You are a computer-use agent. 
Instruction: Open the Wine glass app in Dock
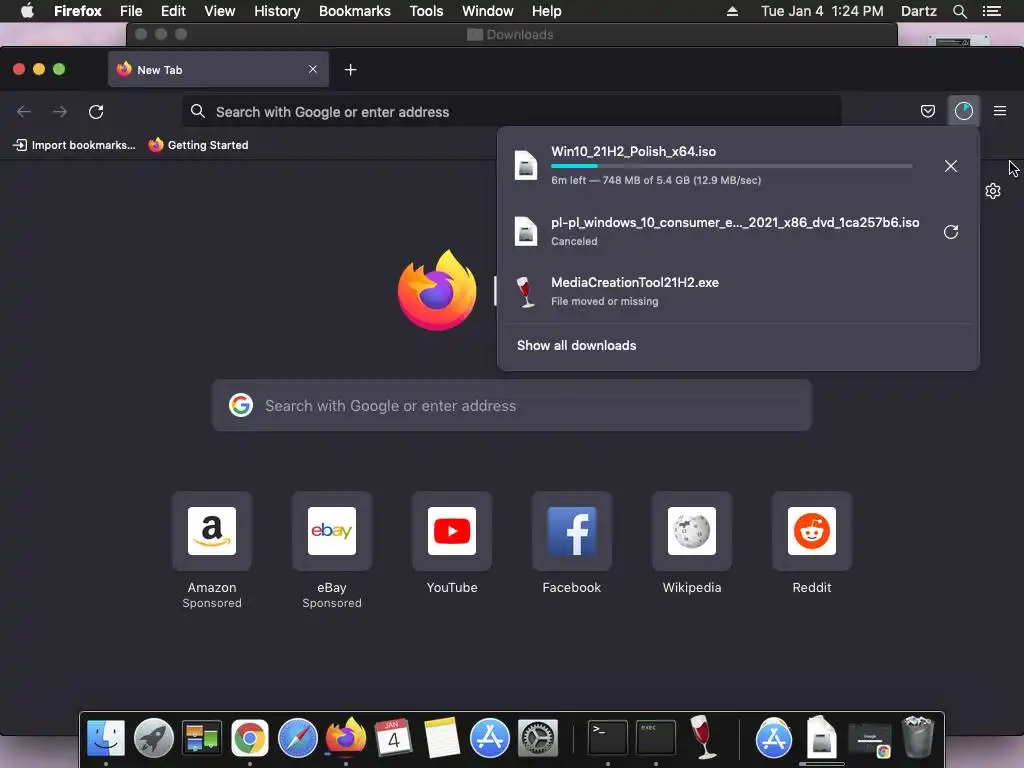pyautogui.click(x=703, y=737)
